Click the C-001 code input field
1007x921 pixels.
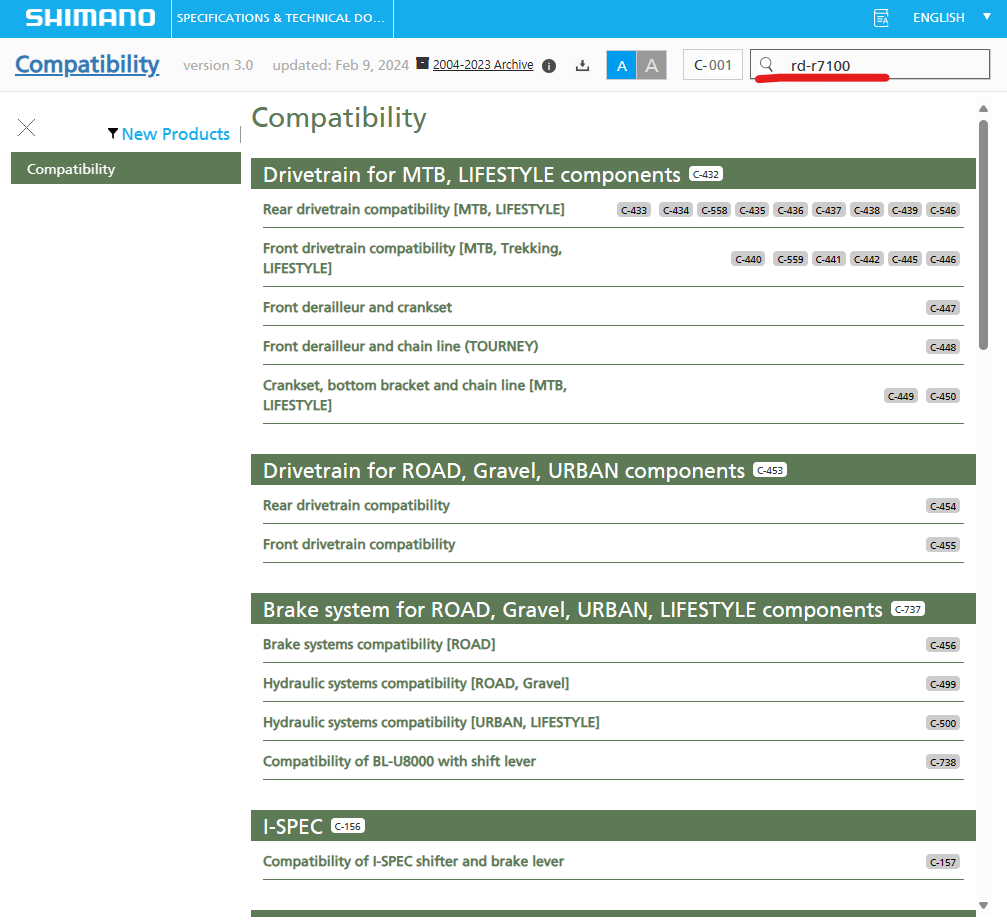click(713, 65)
